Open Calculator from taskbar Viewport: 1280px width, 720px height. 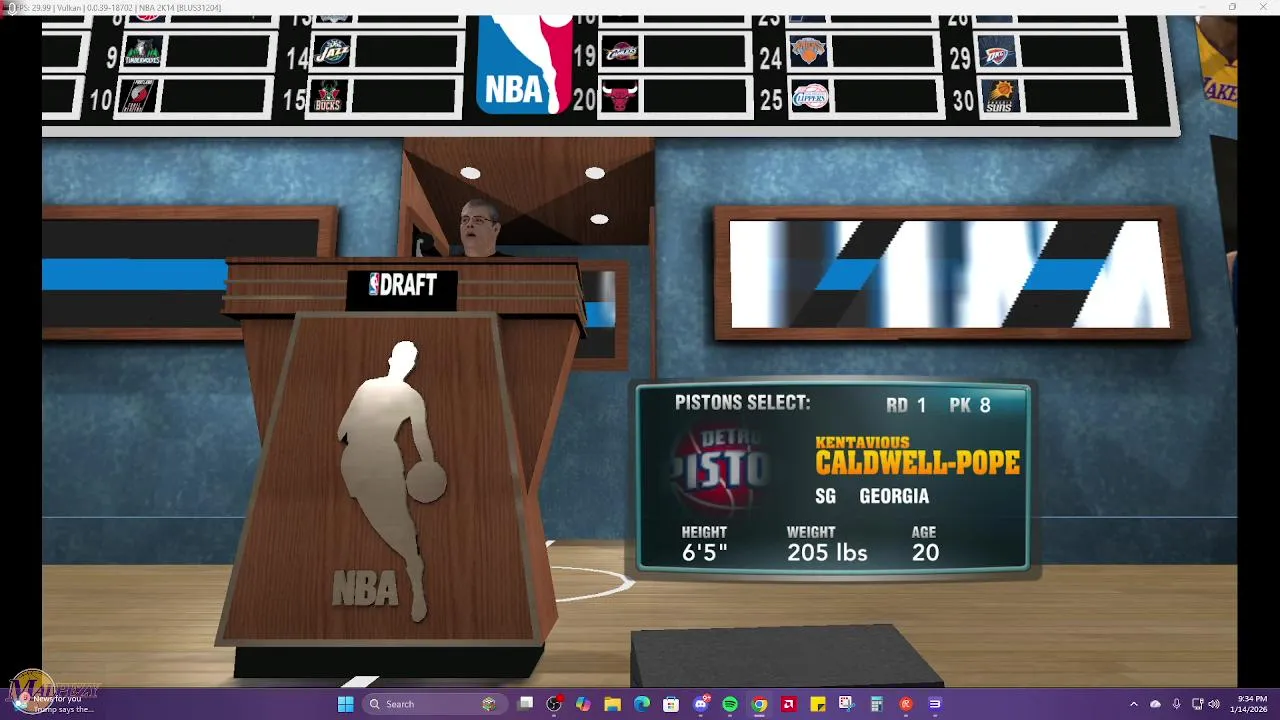point(876,704)
